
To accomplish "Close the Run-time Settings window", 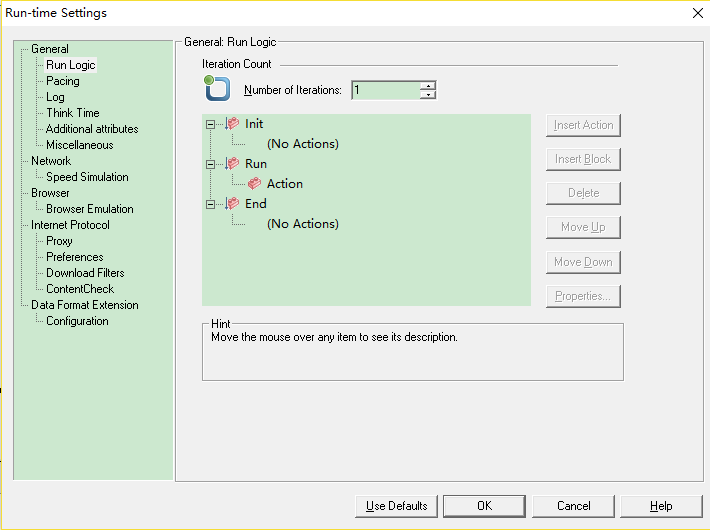I will click(698, 13).
